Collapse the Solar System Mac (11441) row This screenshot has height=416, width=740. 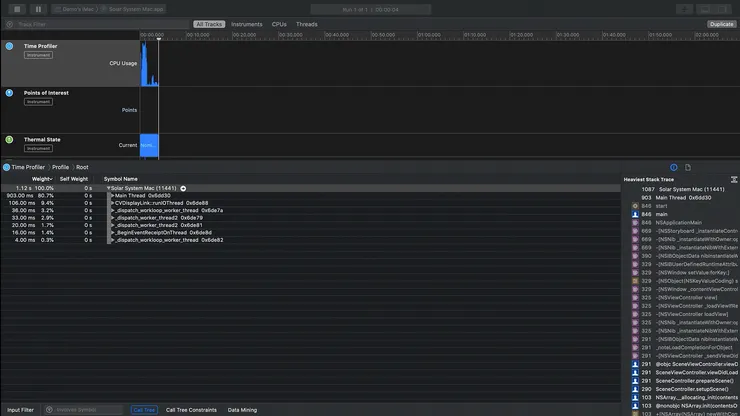(x=109, y=188)
